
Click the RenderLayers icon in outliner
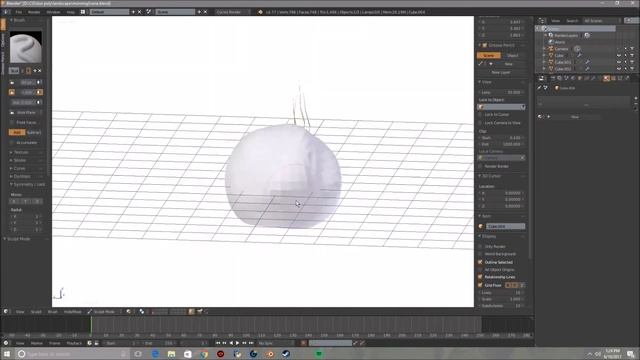551,36
